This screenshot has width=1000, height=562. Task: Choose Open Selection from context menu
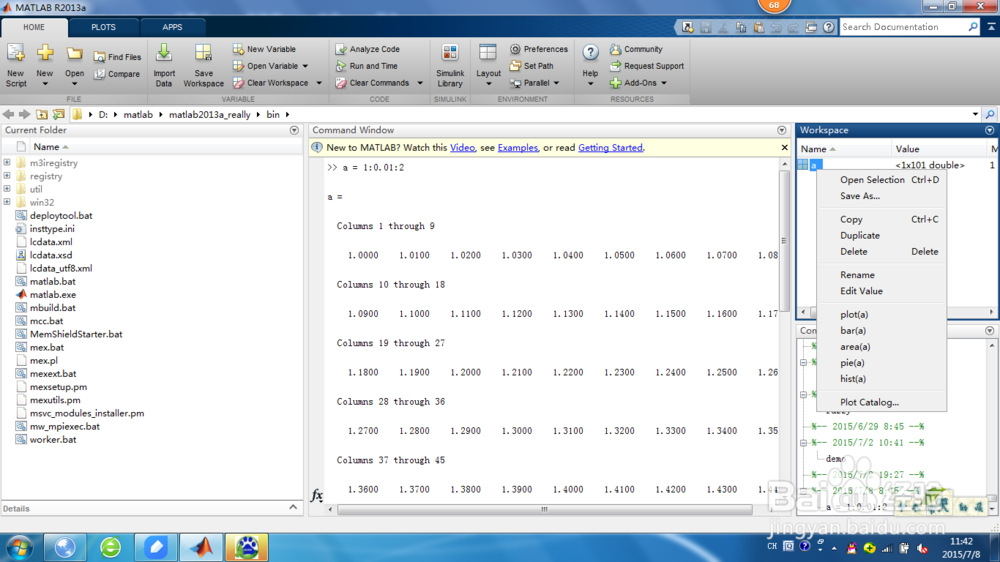[880, 180]
